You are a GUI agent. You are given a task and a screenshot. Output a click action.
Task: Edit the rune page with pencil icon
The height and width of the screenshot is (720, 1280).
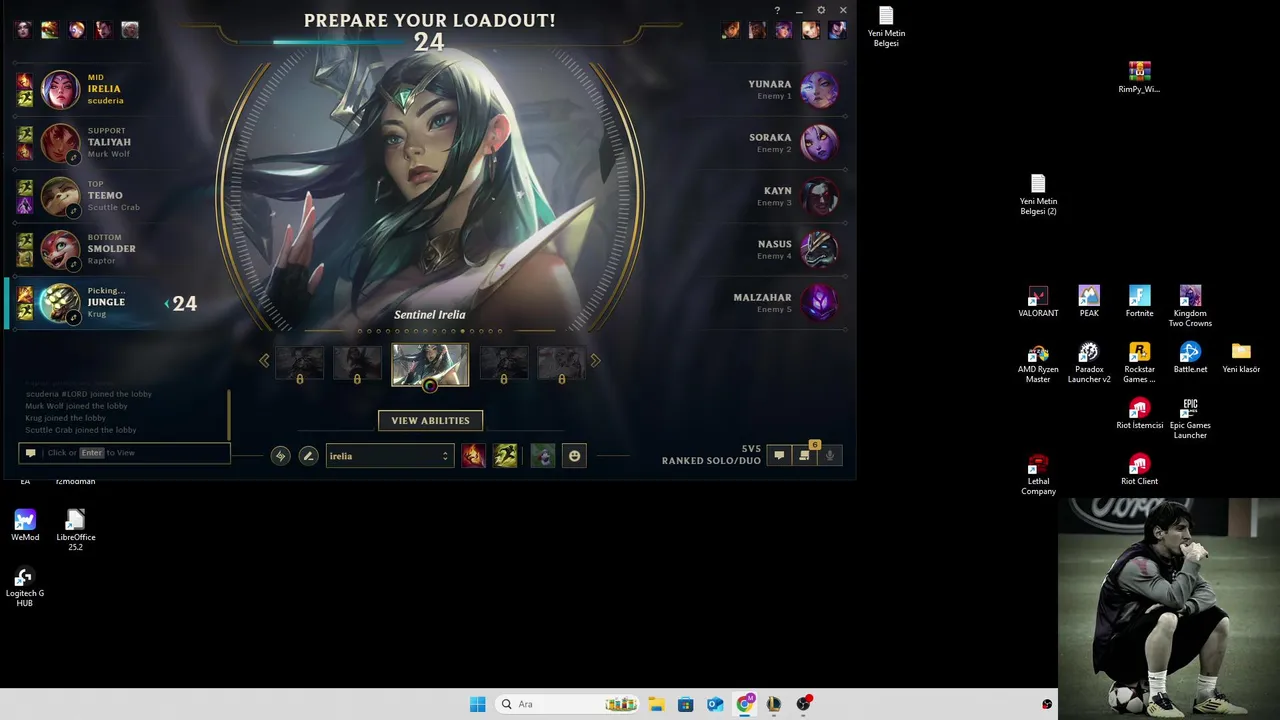pyautogui.click(x=309, y=456)
